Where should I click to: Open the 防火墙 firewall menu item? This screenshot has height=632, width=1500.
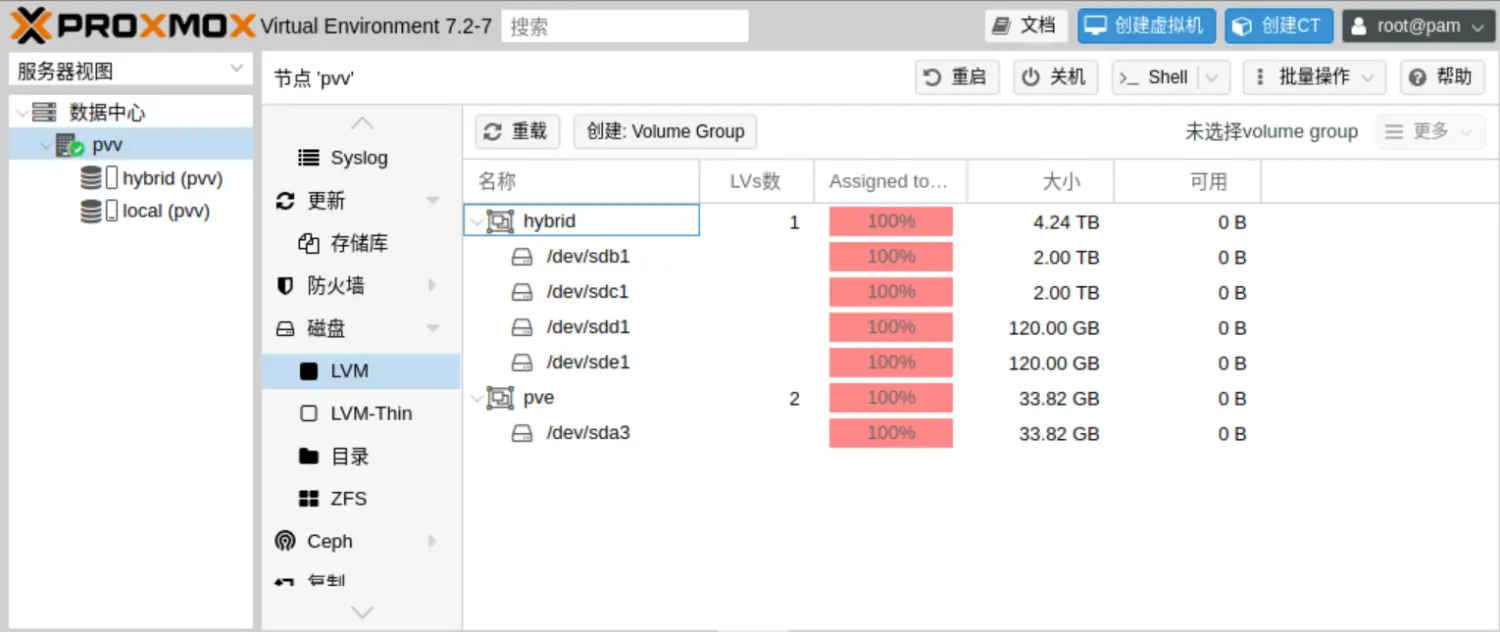[x=361, y=286]
